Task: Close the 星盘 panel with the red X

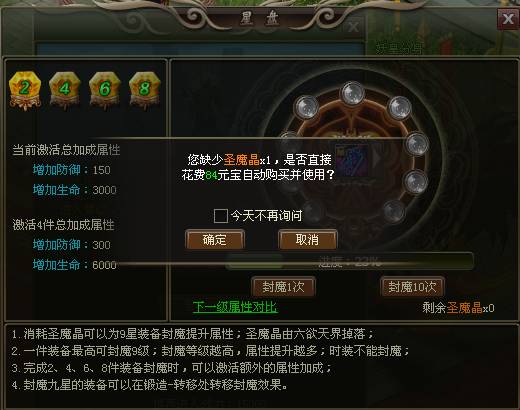Action: coord(508,19)
